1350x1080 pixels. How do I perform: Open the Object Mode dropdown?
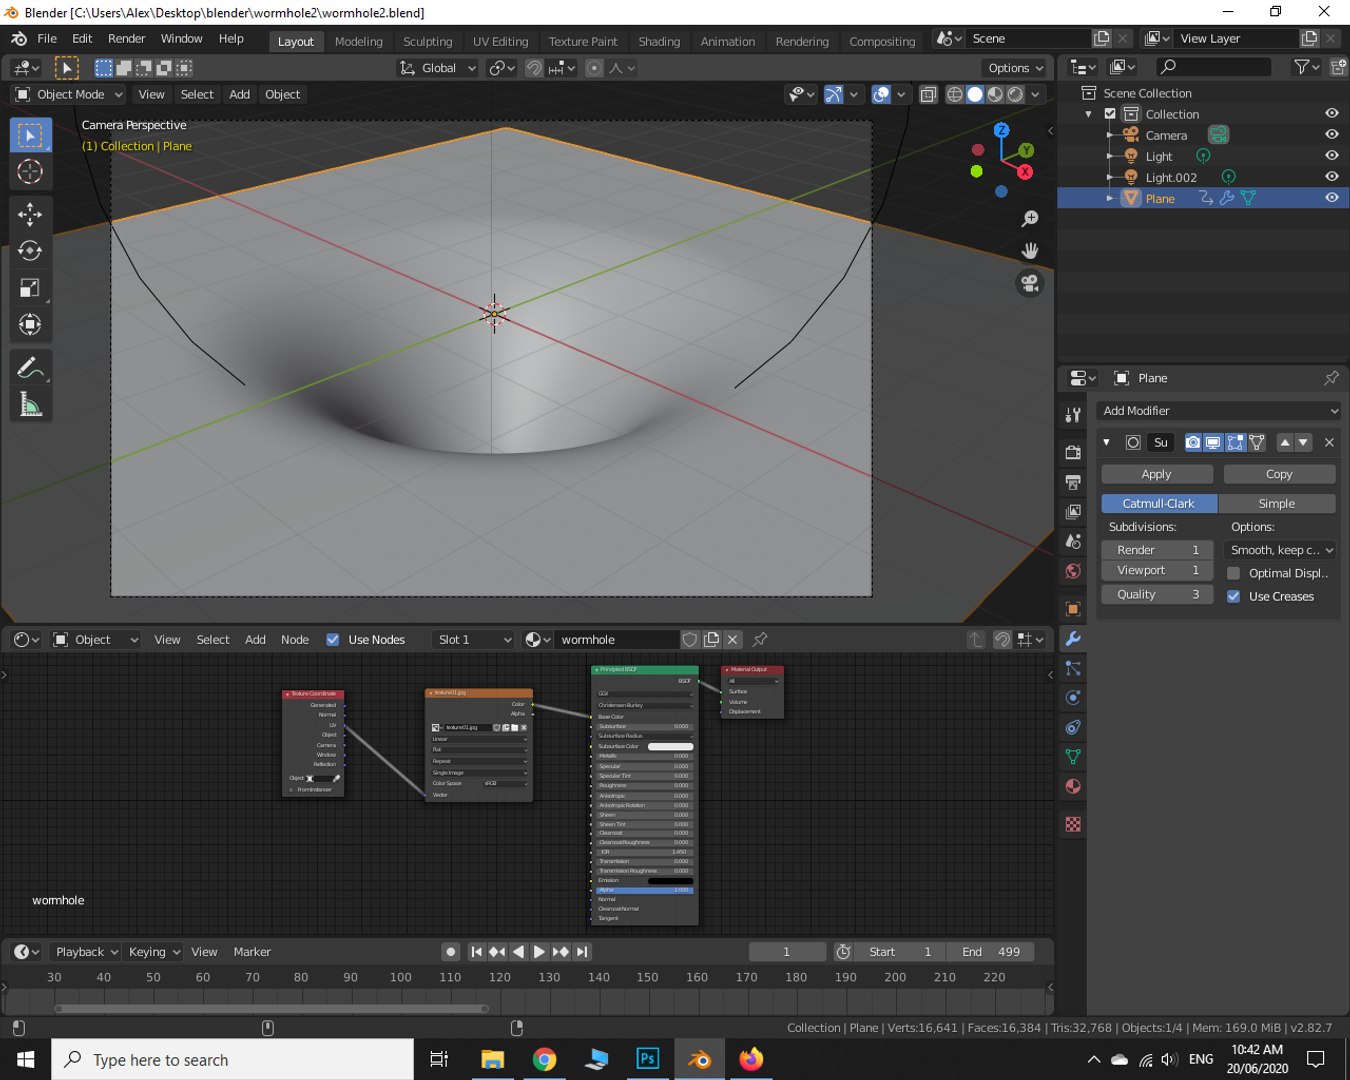(x=69, y=94)
